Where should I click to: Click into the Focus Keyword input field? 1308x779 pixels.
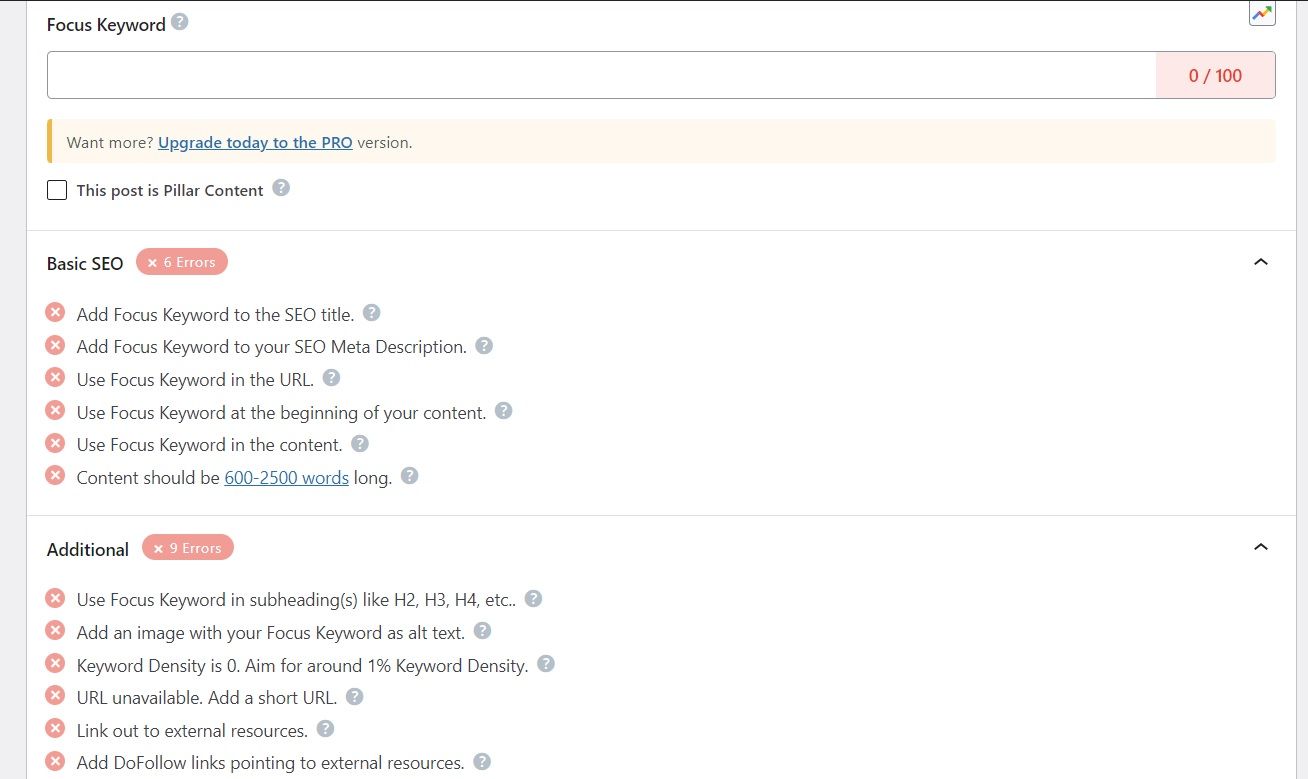click(x=600, y=75)
